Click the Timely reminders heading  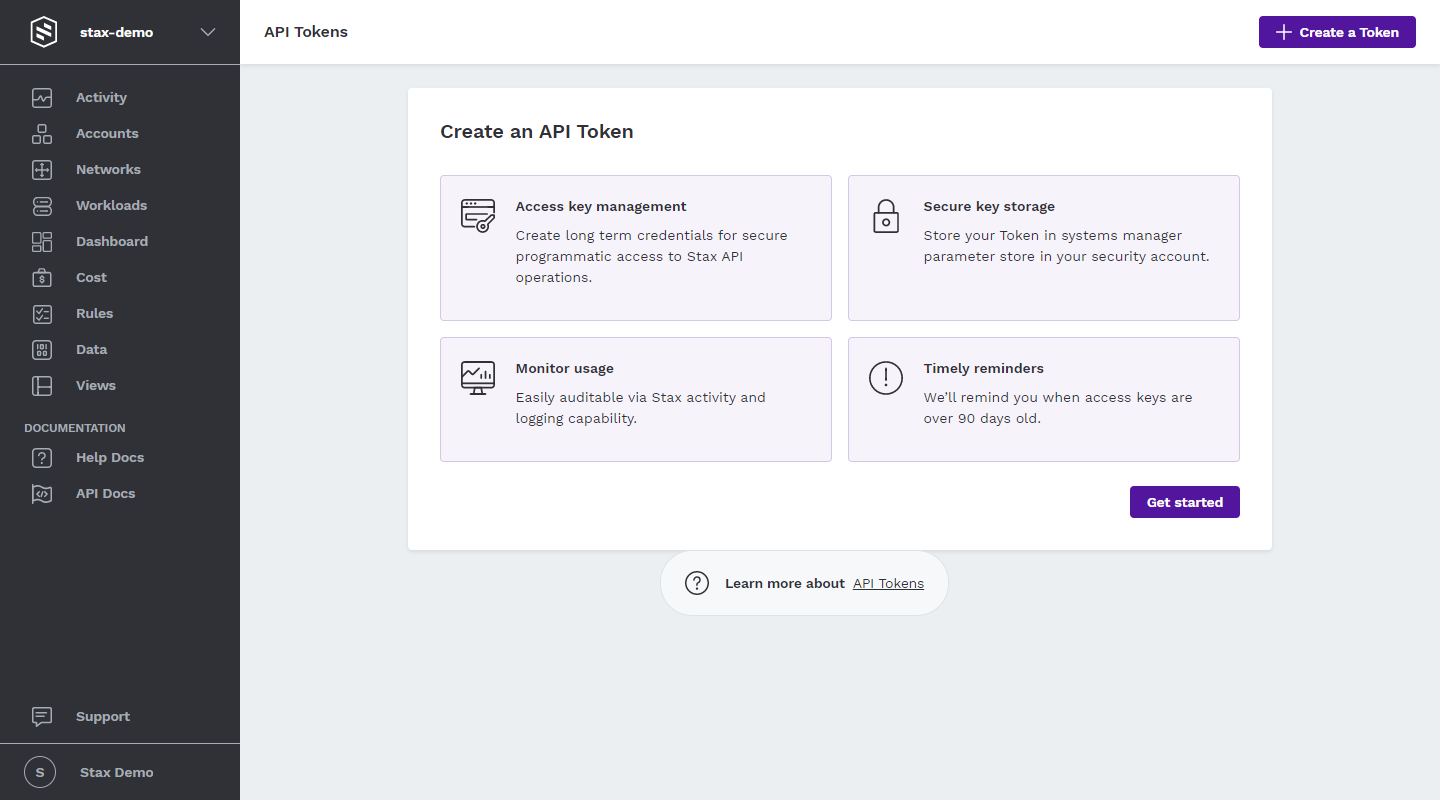click(x=984, y=369)
